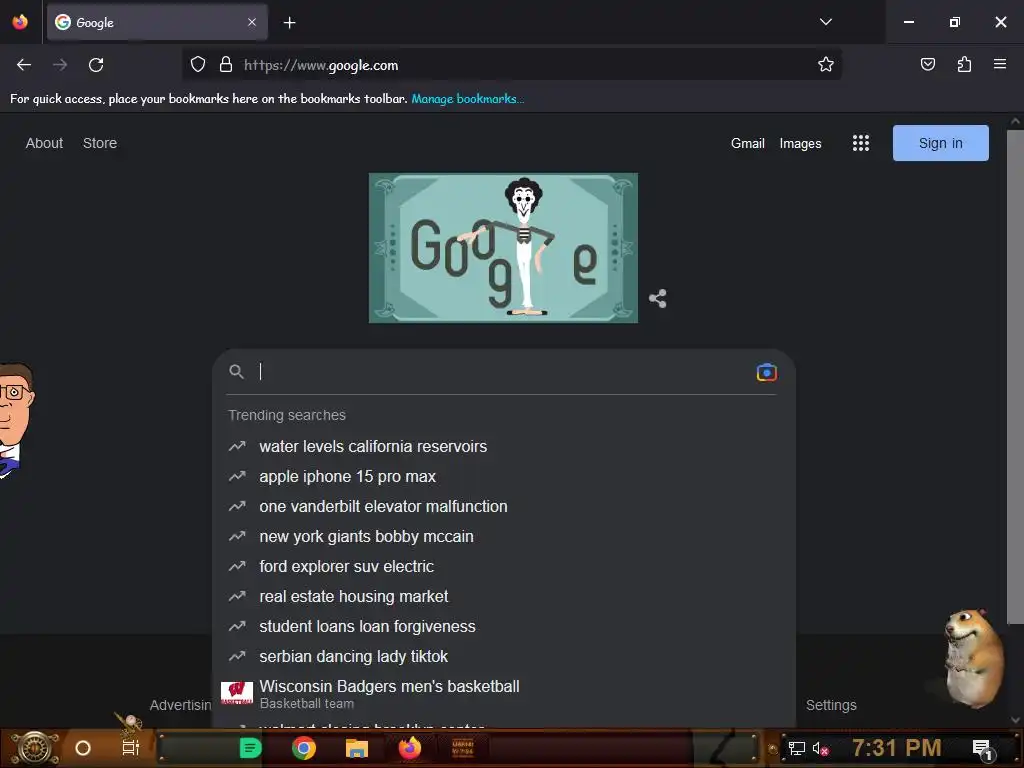Open Task View icon on taskbar
This screenshot has width=1024, height=768.
point(131,748)
